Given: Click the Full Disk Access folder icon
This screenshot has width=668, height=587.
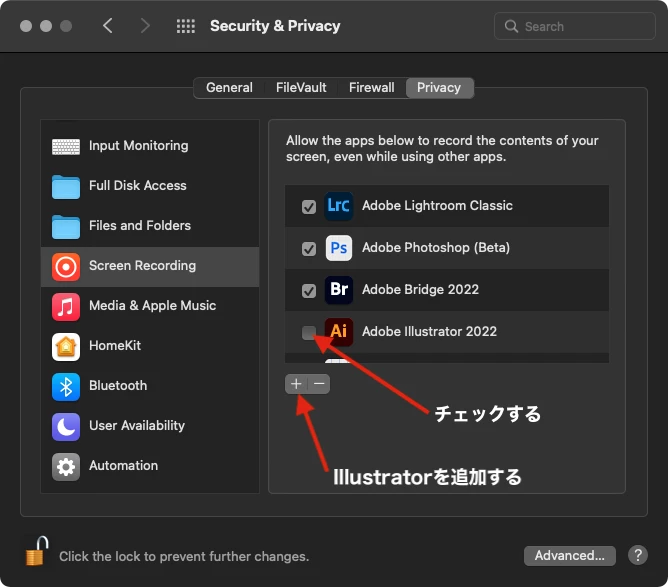Looking at the screenshot, I should coord(66,187).
